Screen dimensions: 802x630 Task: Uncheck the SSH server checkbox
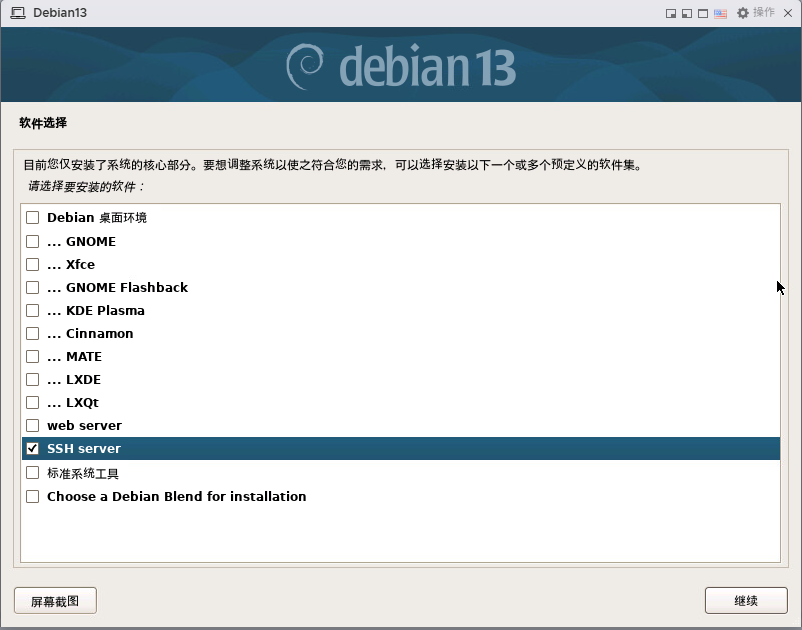click(x=33, y=449)
